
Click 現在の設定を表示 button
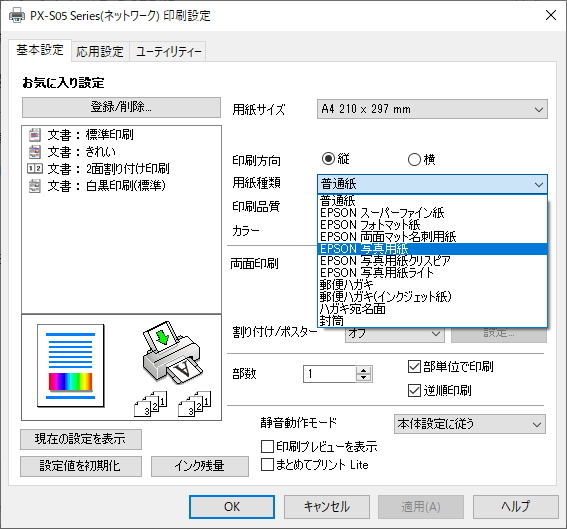pyautogui.click(x=81, y=439)
